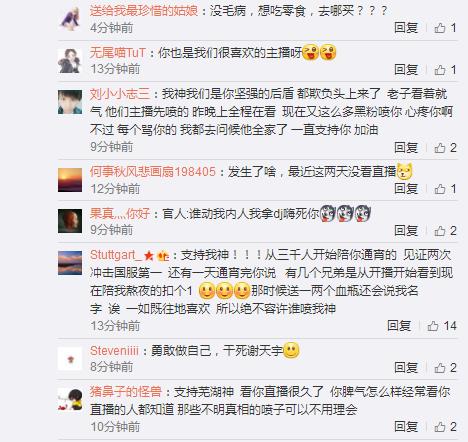
Task: Click 刘小小志三's avatar thumbnail
Action: pos(70,102)
